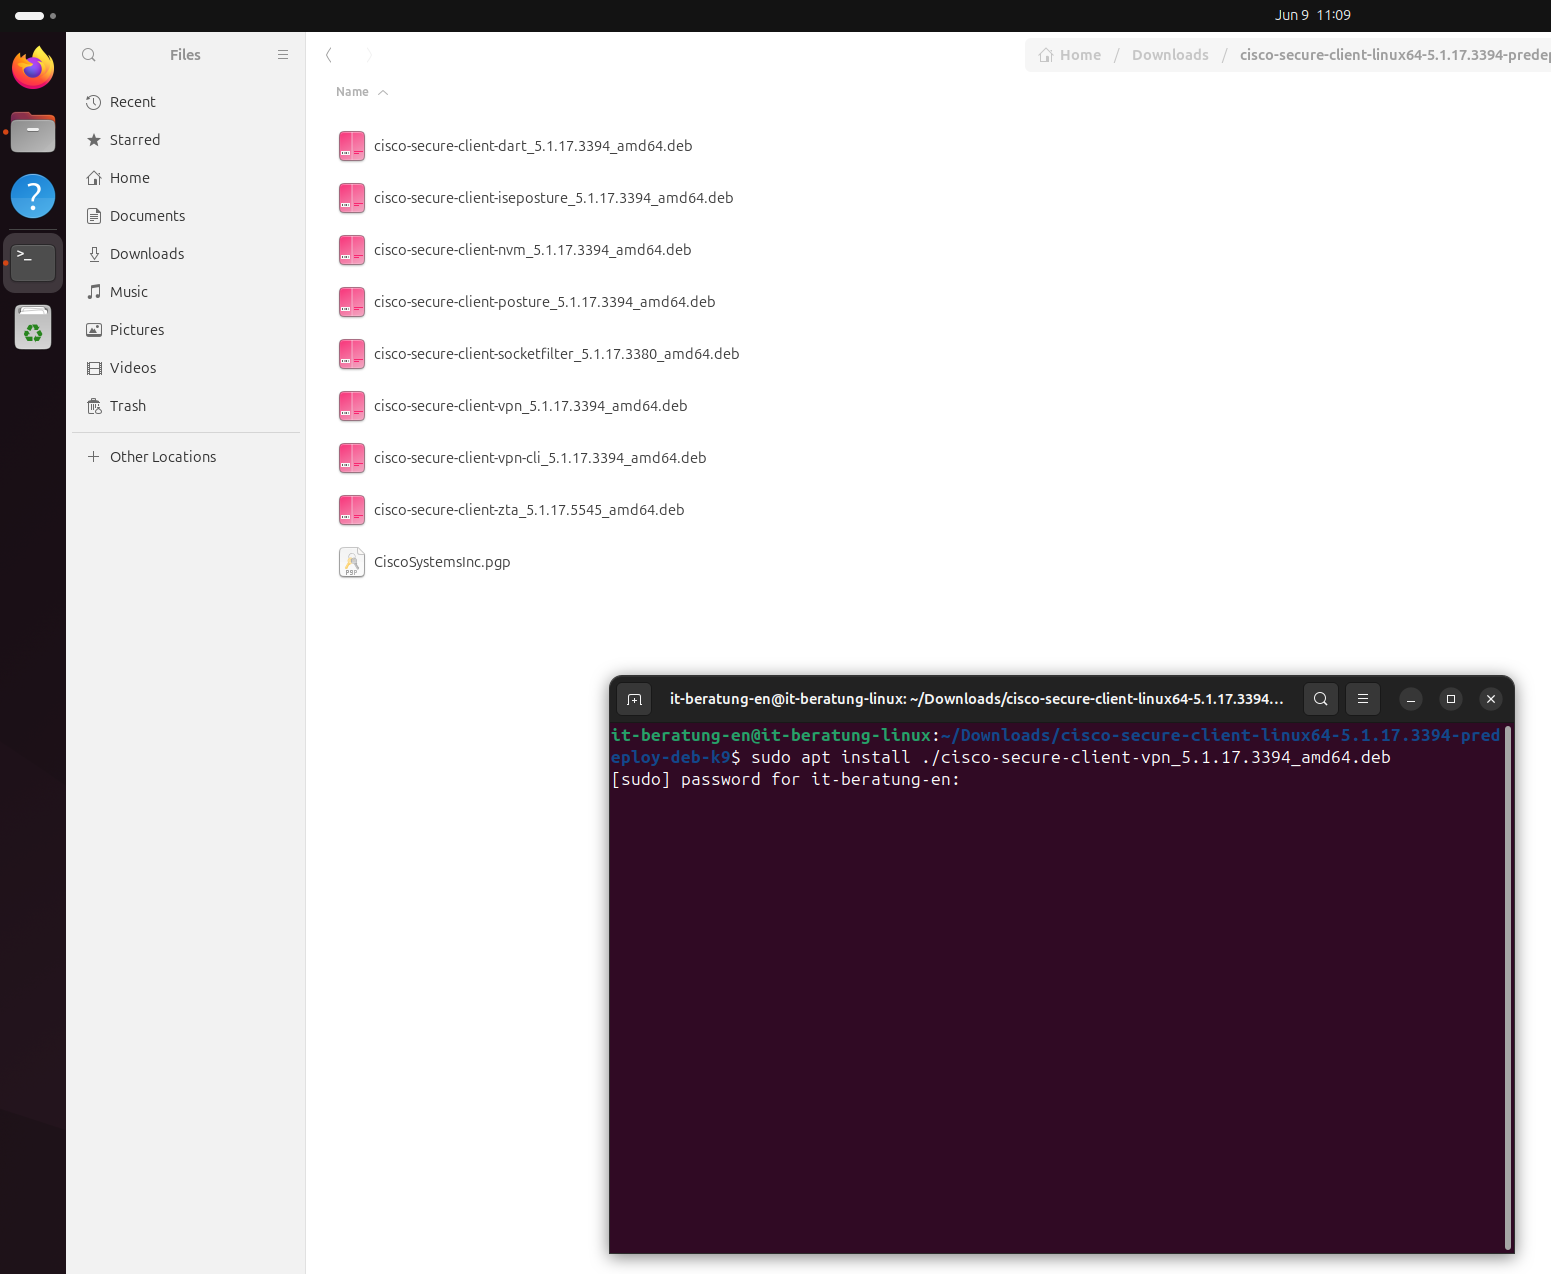Click the iseposture .deb package icon

(352, 198)
